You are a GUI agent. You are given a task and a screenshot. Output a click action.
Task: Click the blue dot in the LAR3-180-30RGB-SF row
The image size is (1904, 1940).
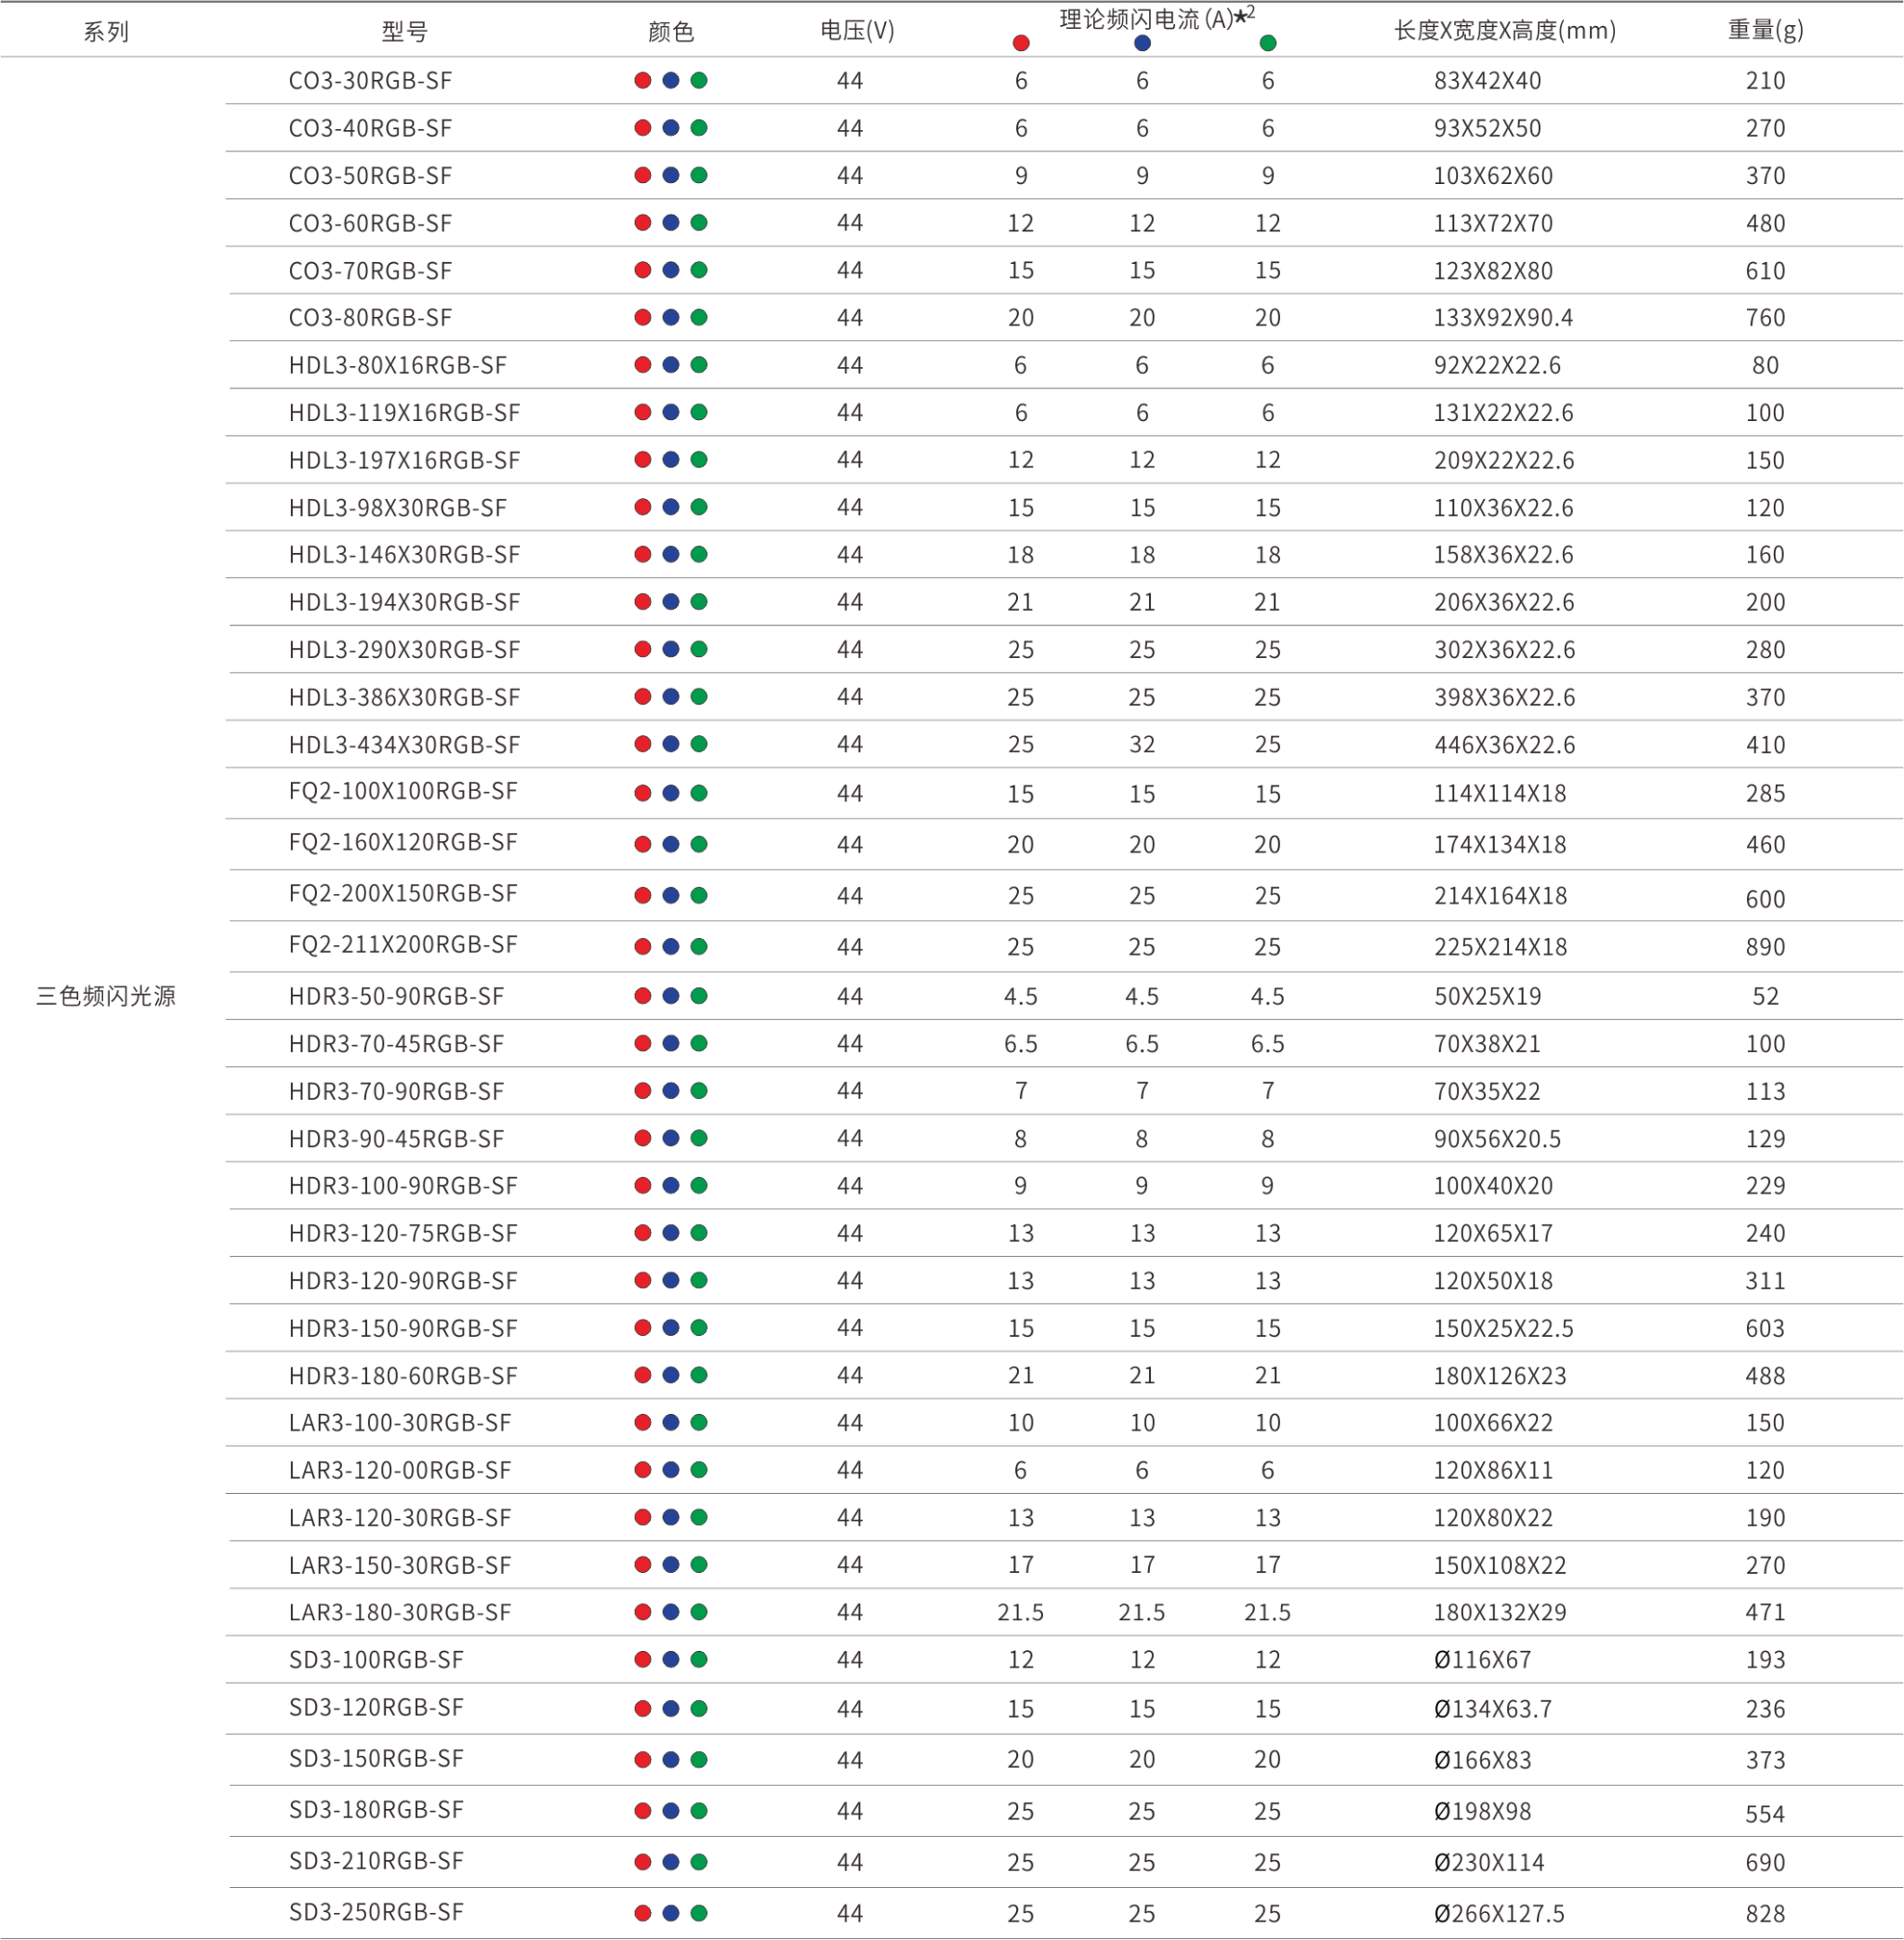pos(671,1612)
